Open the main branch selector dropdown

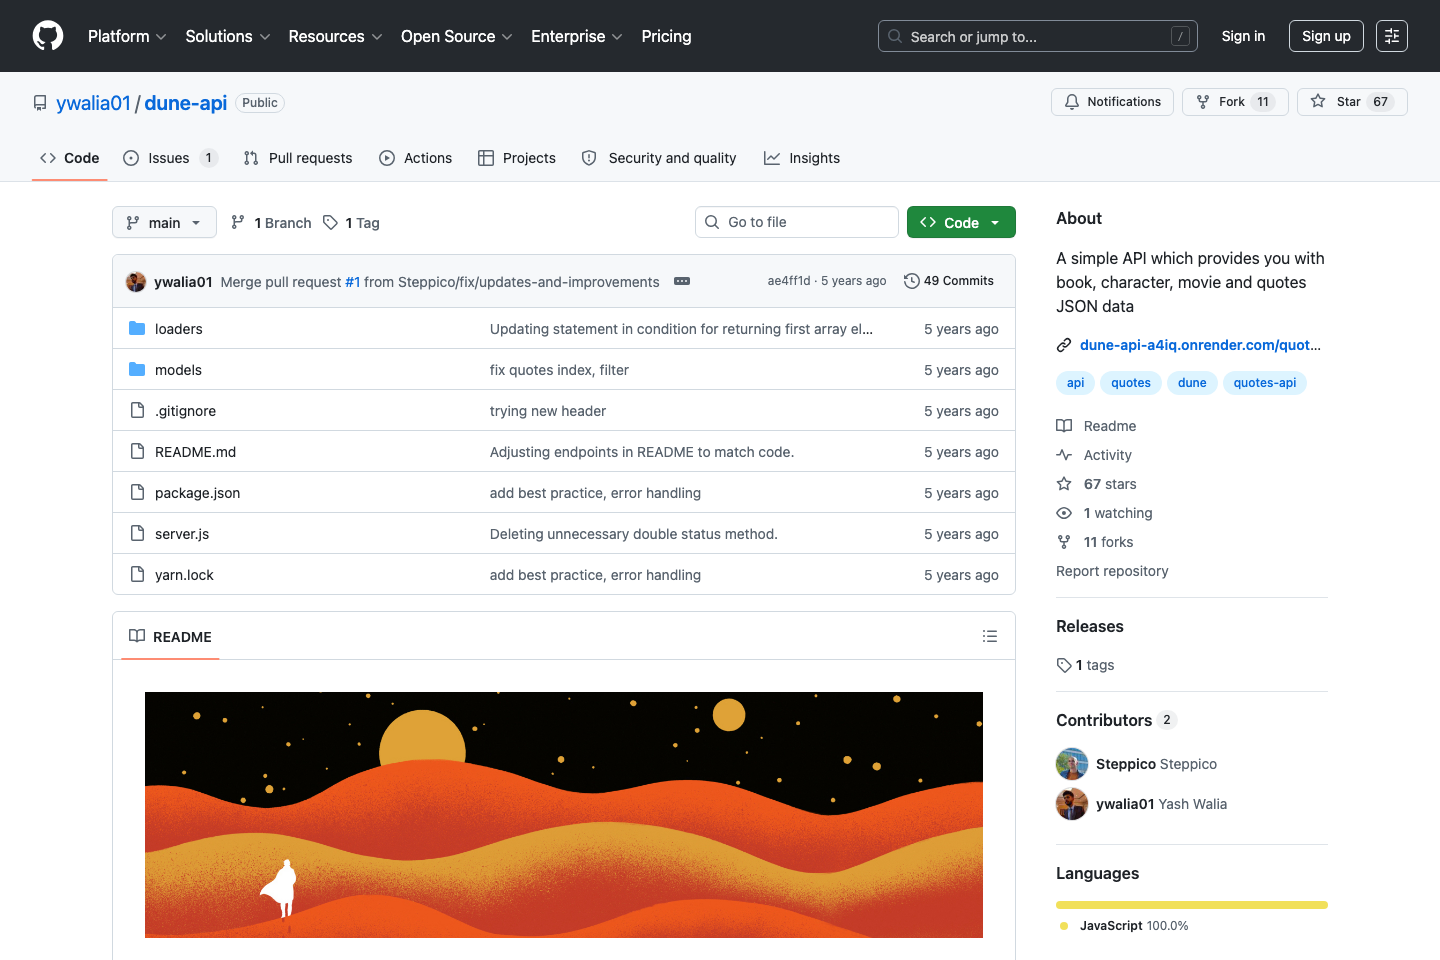(163, 222)
